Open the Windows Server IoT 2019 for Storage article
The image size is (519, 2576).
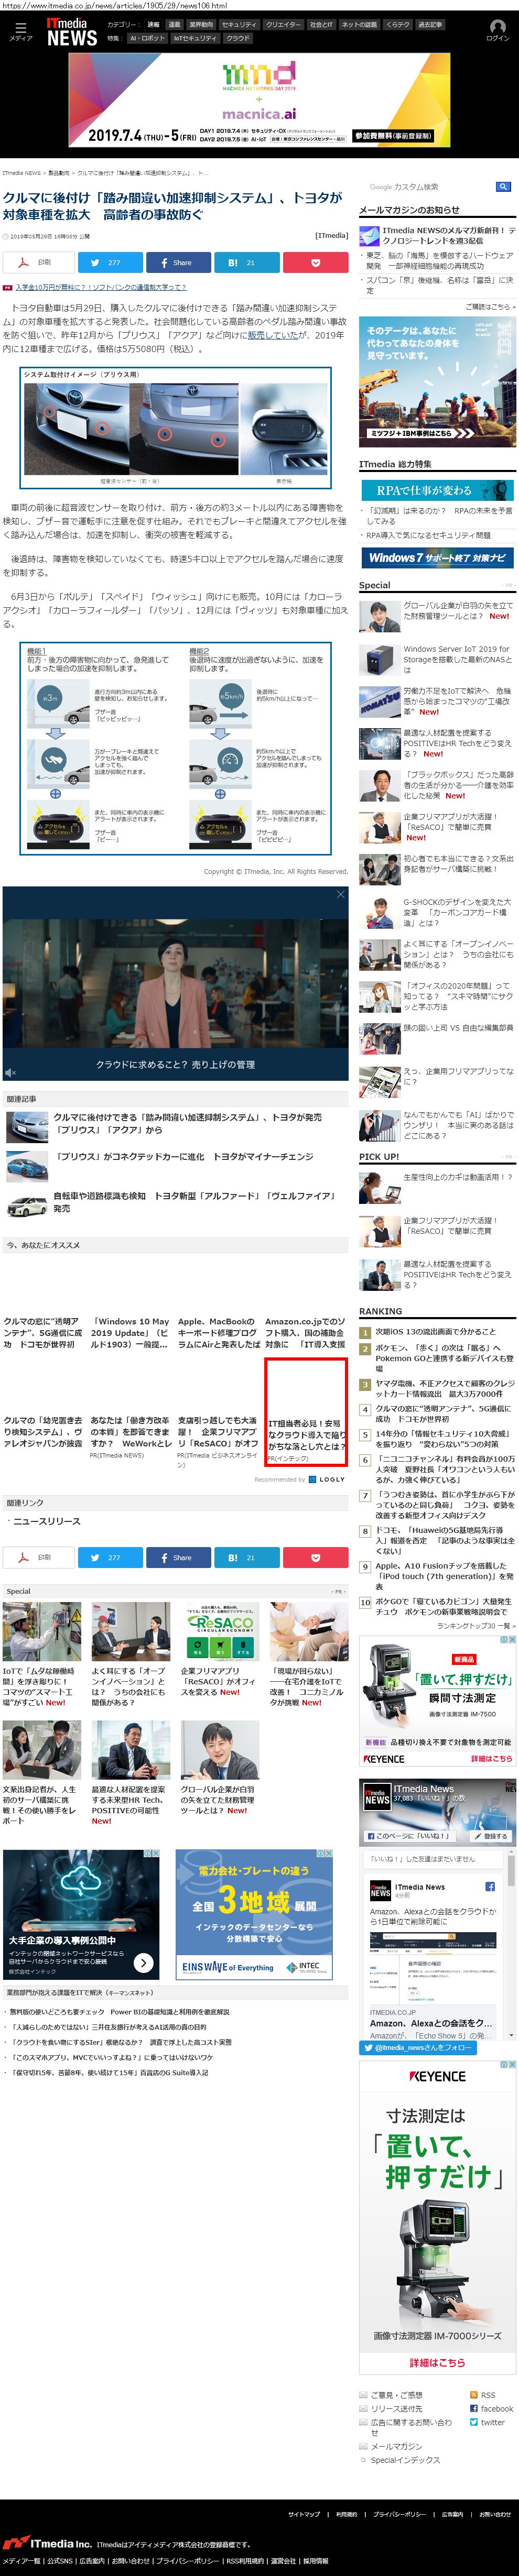point(458,659)
